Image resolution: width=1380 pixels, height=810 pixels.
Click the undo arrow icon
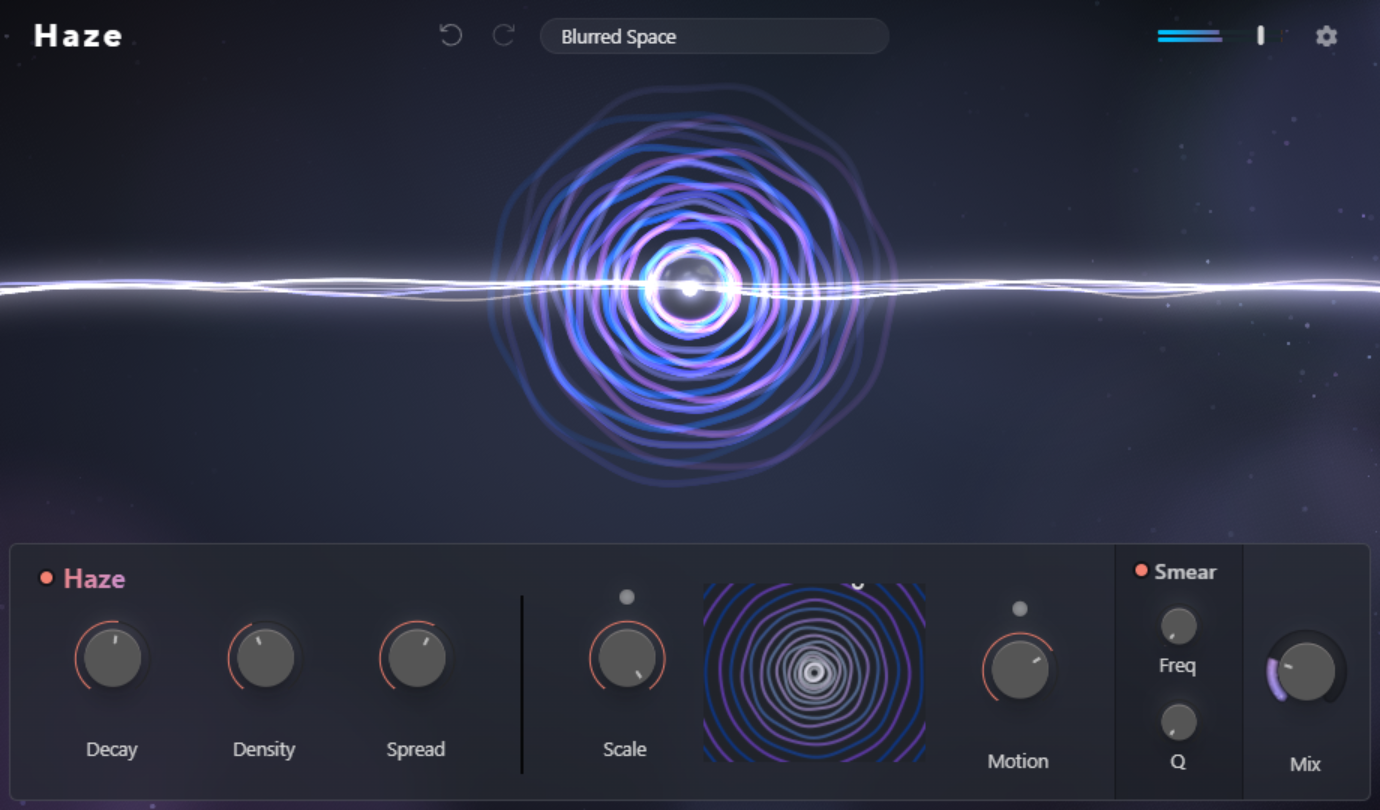click(451, 36)
